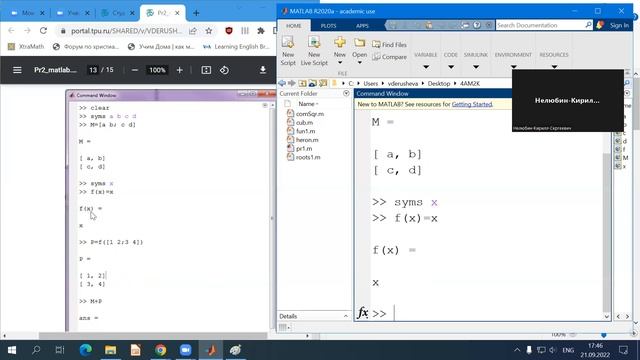Expand the Details panel chevron
The width and height of the screenshot is (640, 360).
(346, 316)
